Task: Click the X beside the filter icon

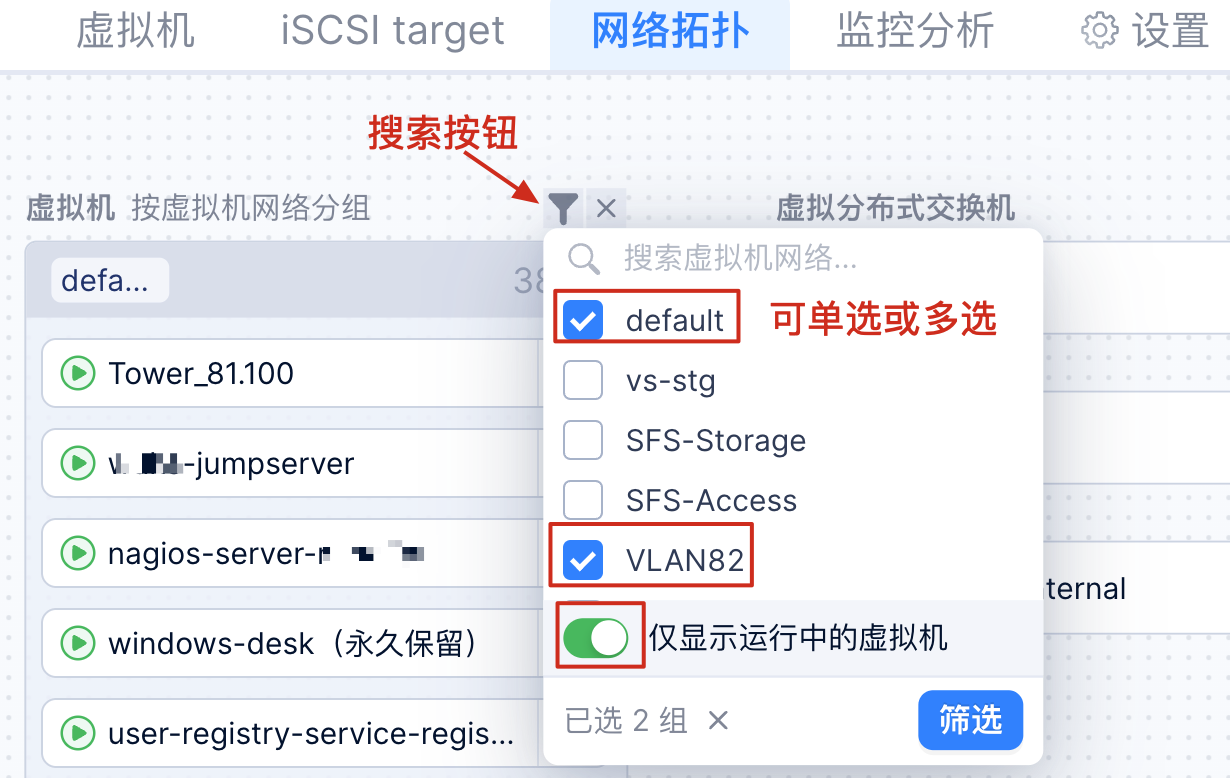Action: 606,208
